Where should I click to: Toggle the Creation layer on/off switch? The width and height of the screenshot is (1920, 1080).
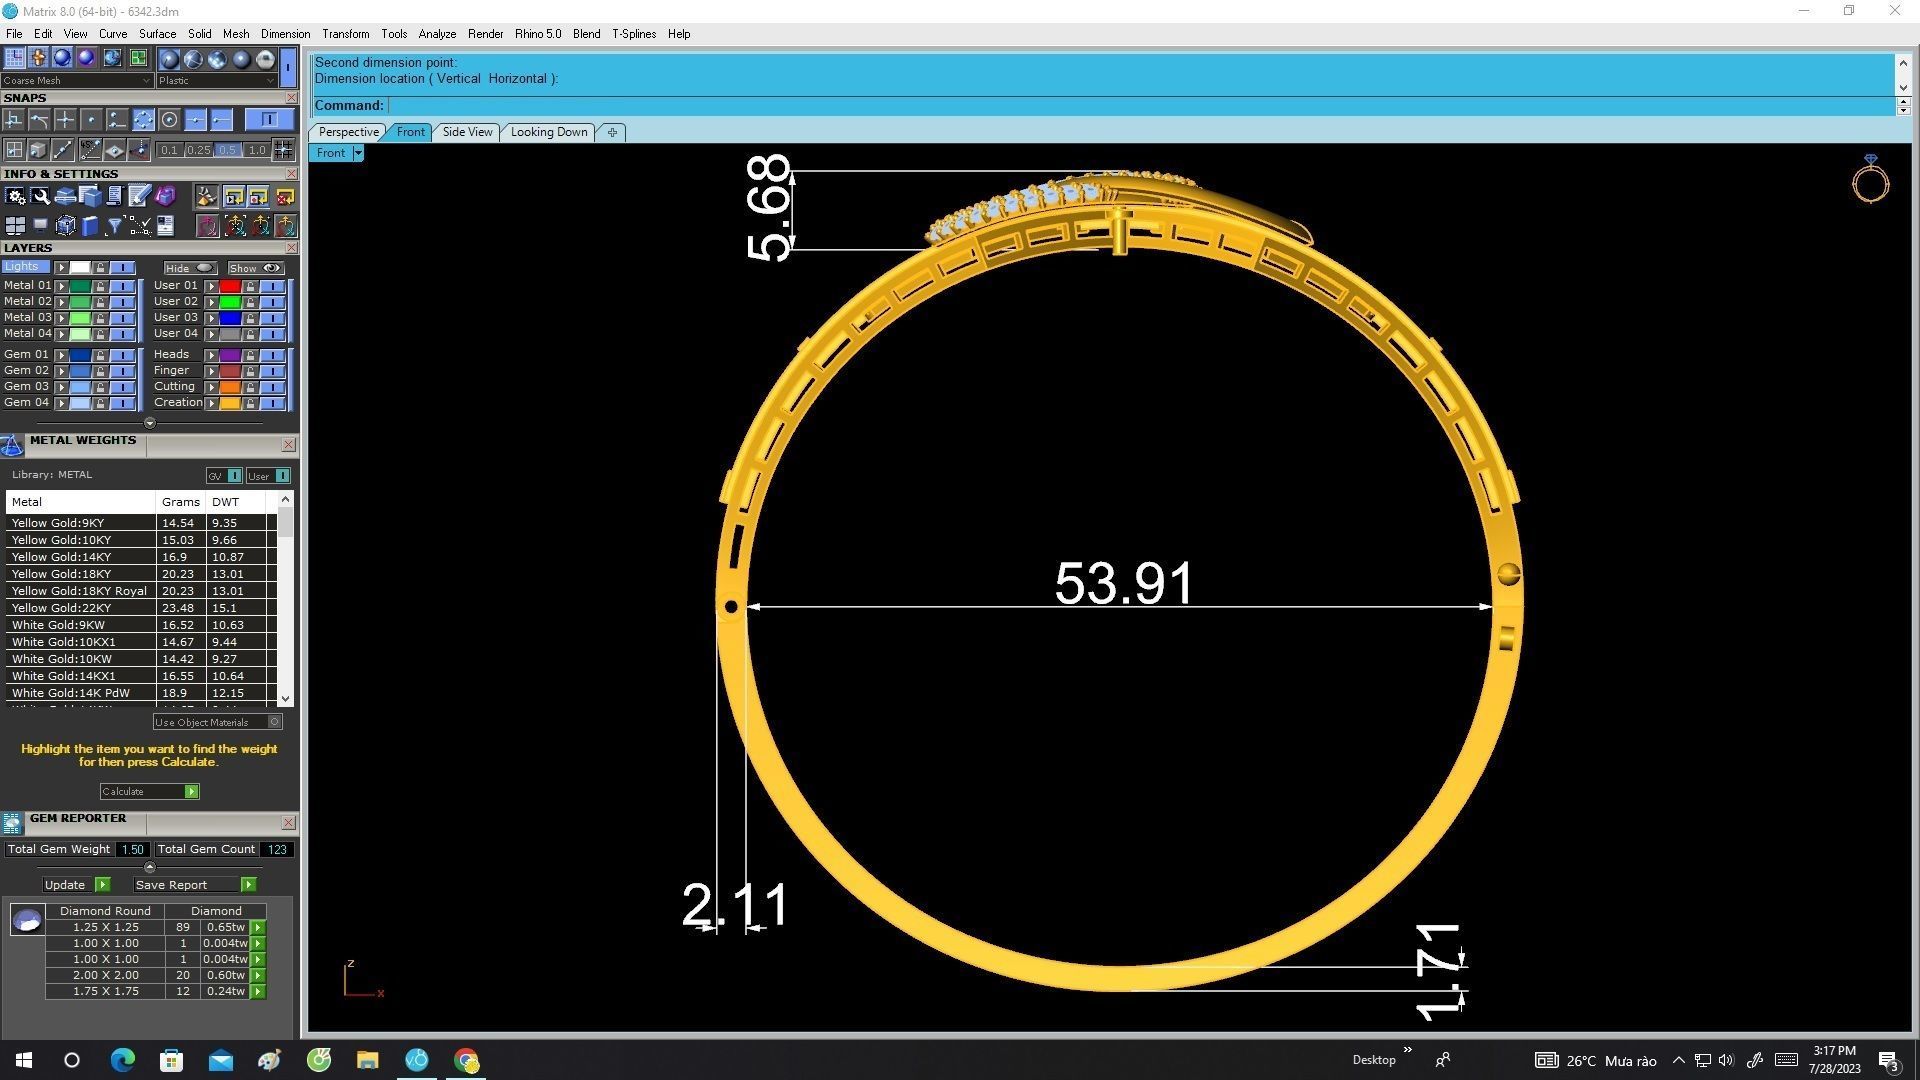pos(272,403)
